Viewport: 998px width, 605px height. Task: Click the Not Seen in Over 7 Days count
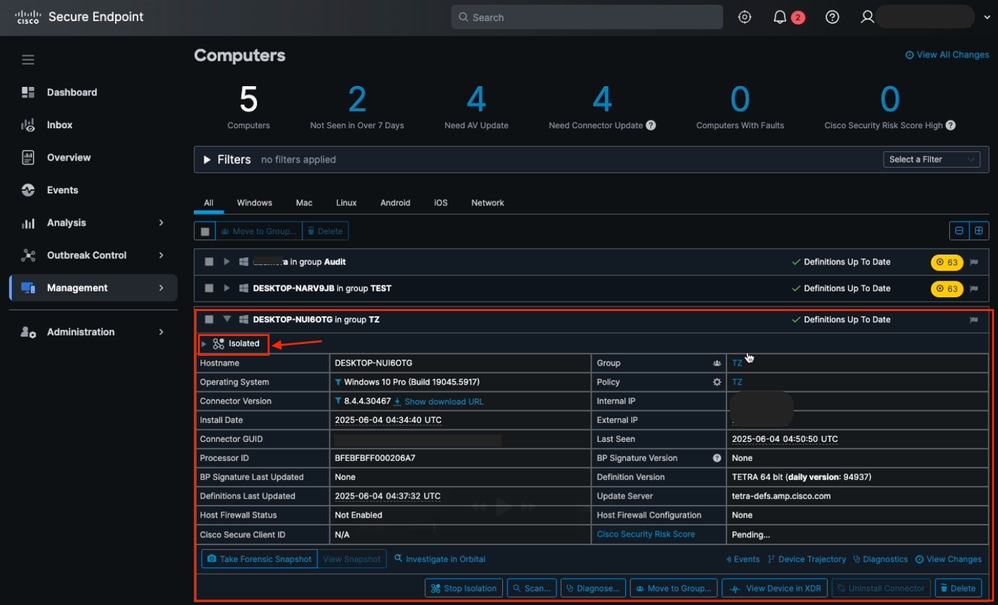click(357, 99)
